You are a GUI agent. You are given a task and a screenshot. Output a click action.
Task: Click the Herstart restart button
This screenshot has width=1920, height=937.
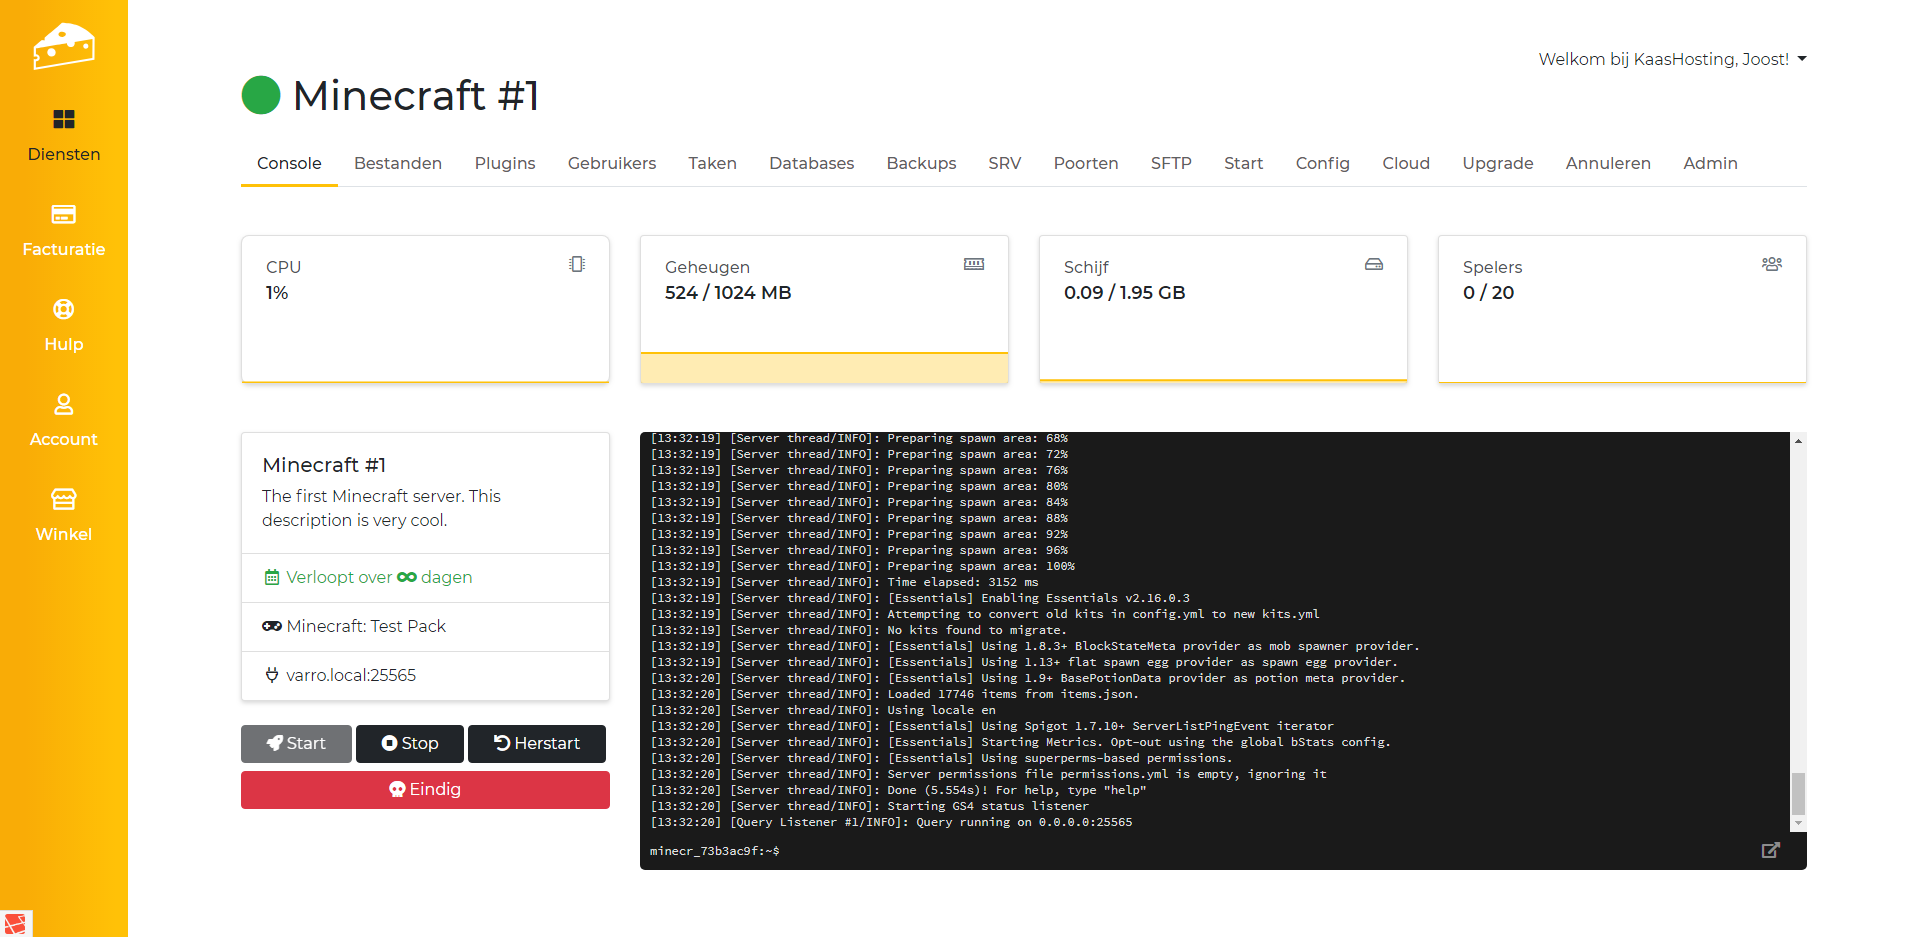(x=537, y=743)
